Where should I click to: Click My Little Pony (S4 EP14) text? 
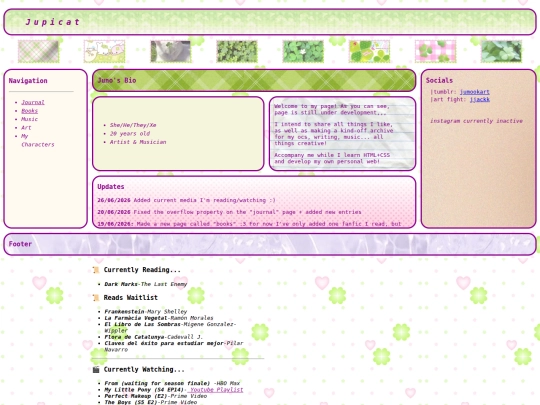145,390
